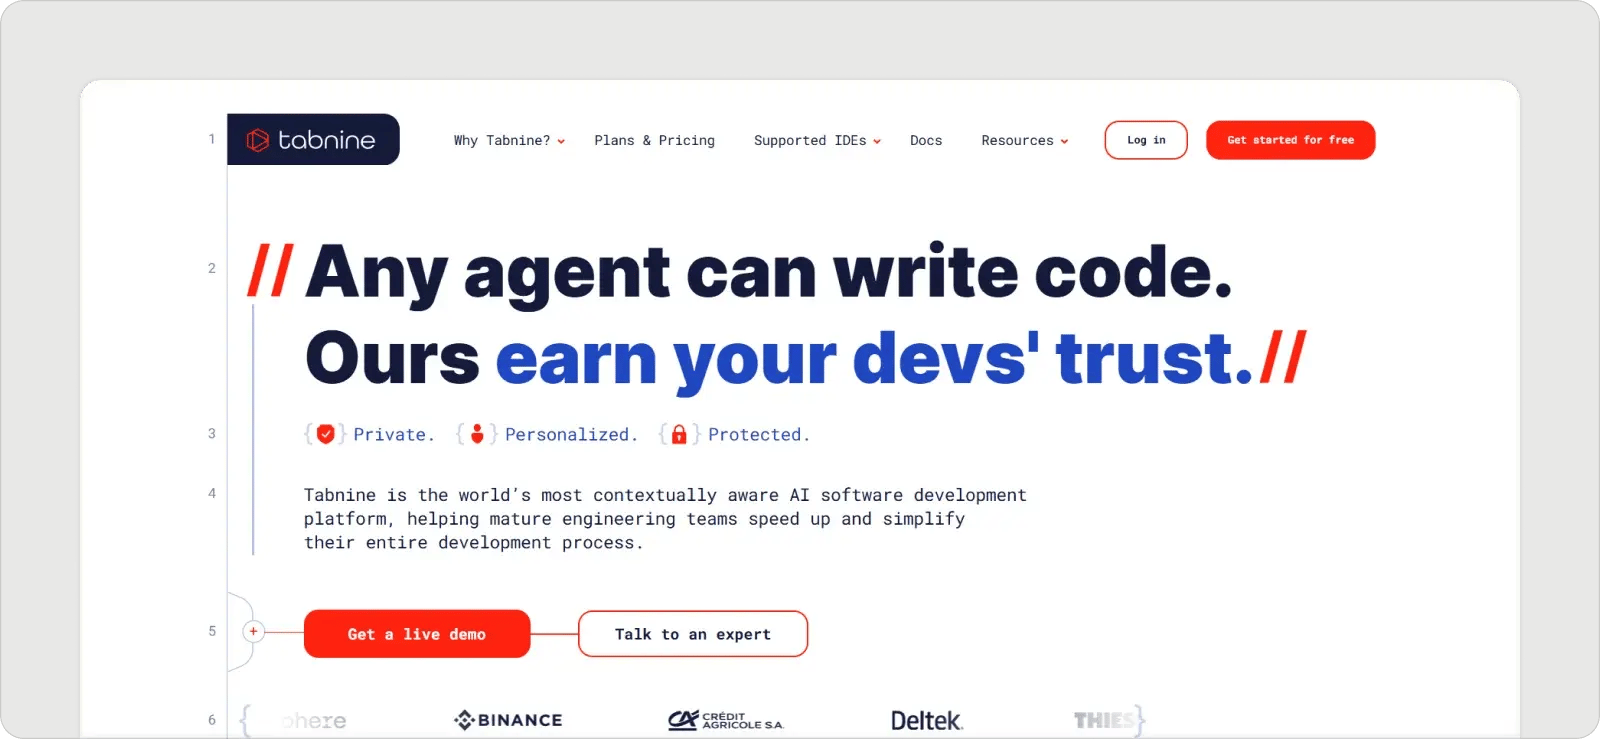
Task: Click the 'Protected.' text
Action: click(x=759, y=435)
